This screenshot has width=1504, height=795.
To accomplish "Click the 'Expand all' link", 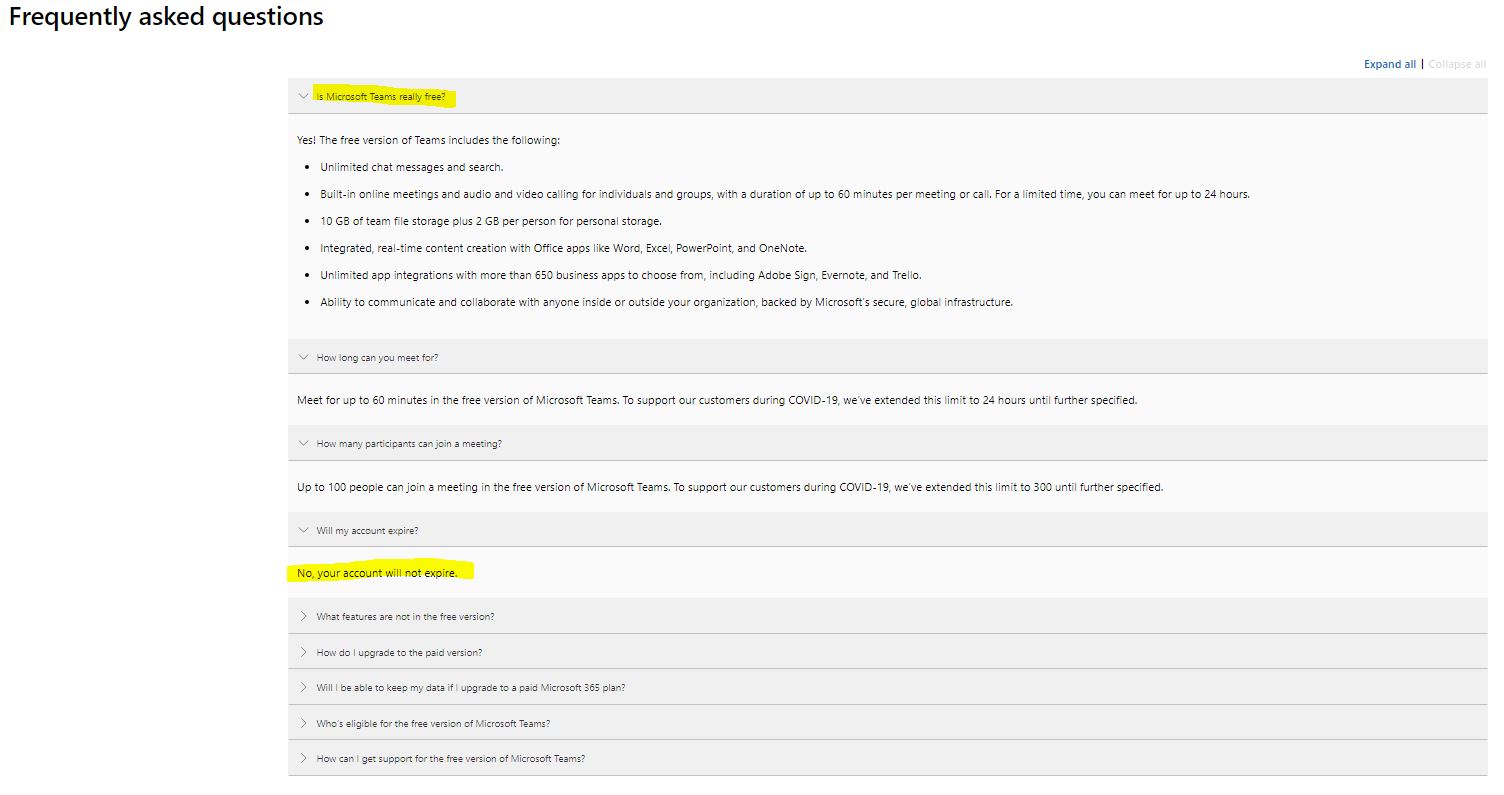I will [1389, 64].
